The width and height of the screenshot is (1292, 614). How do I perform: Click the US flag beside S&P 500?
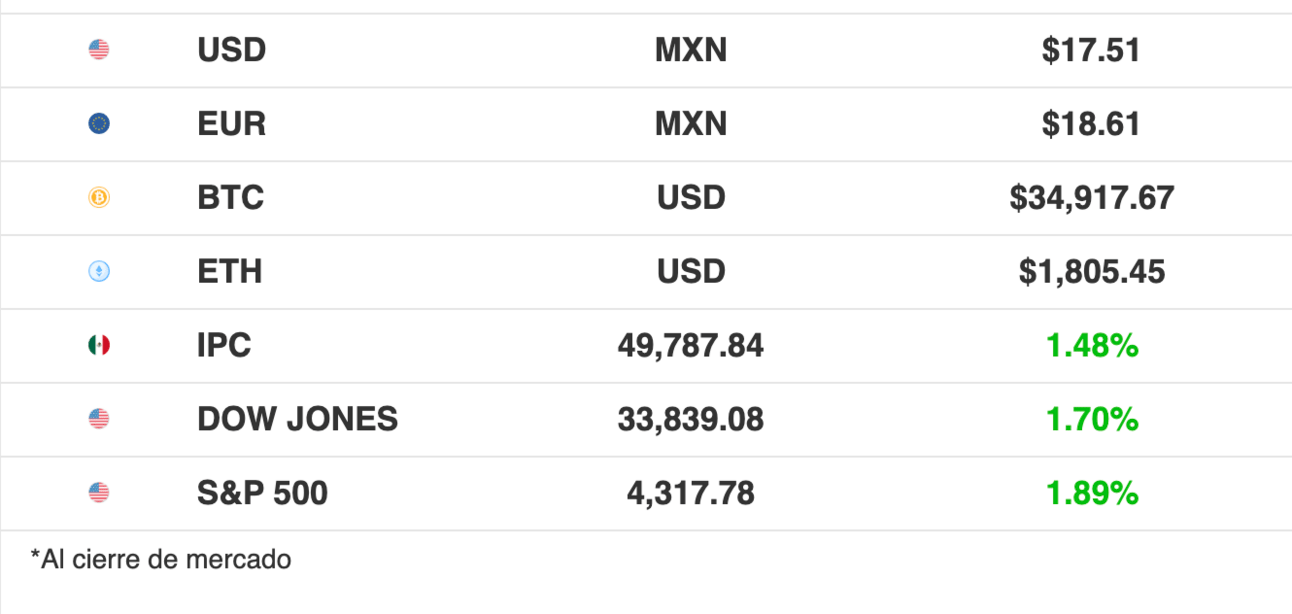click(99, 493)
